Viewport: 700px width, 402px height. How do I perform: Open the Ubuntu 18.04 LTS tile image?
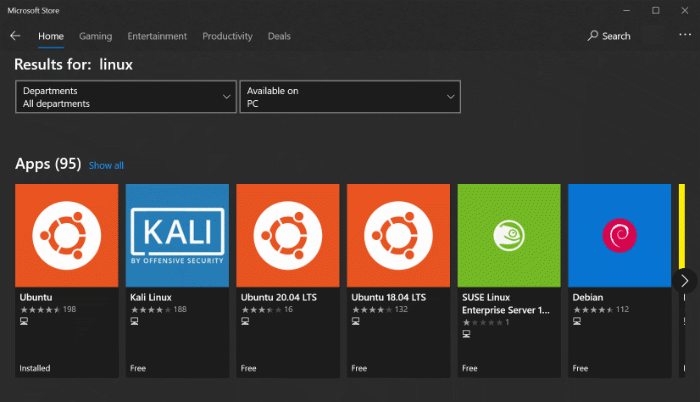point(398,235)
